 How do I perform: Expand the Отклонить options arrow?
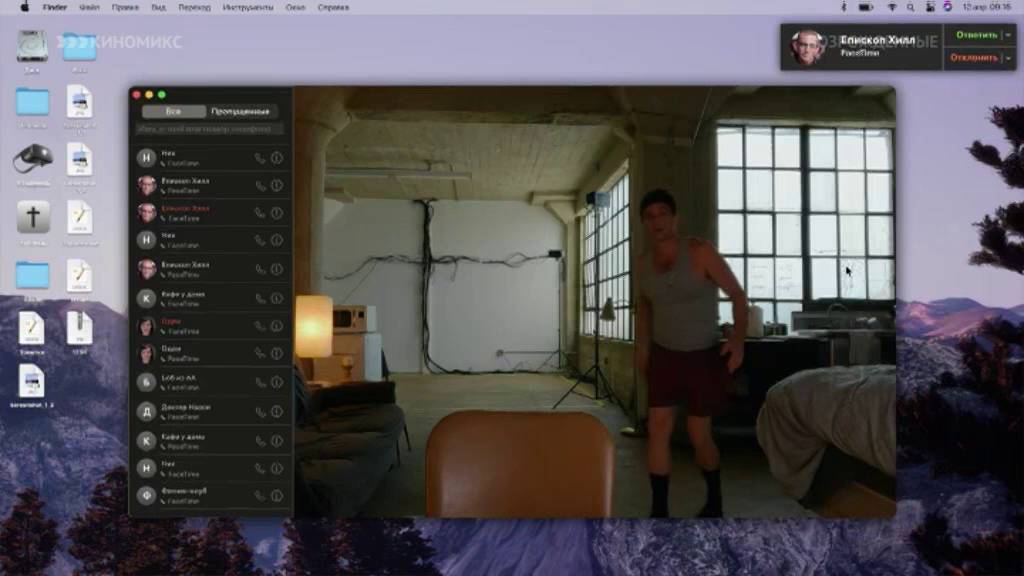(1009, 58)
